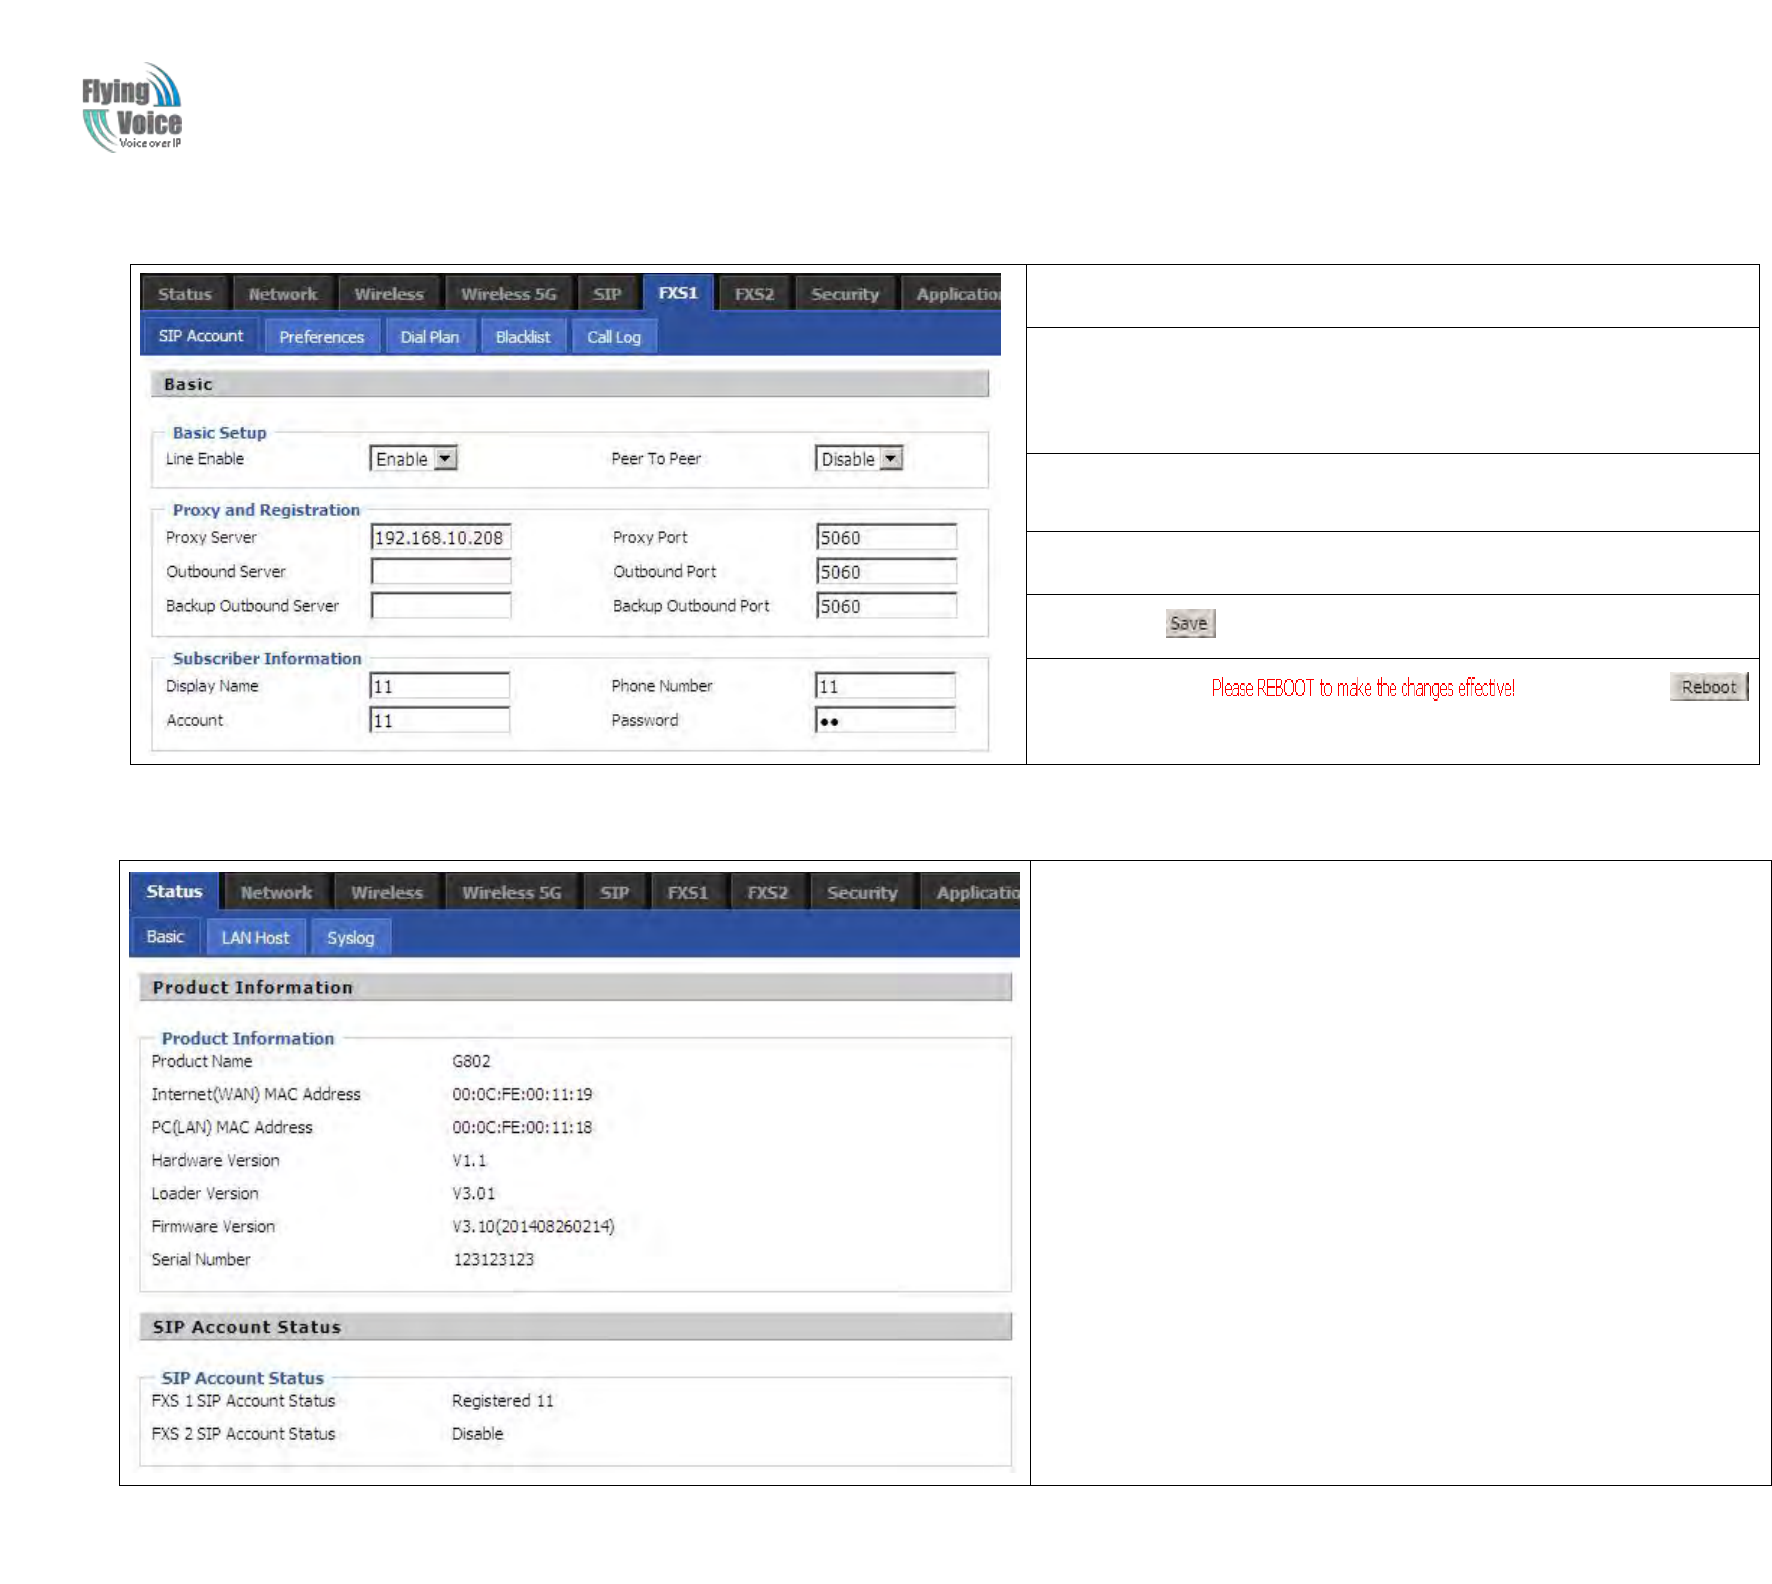This screenshot has height=1584, width=1772.
Task: Switch to the Syslog sub-tab
Action: [351, 938]
